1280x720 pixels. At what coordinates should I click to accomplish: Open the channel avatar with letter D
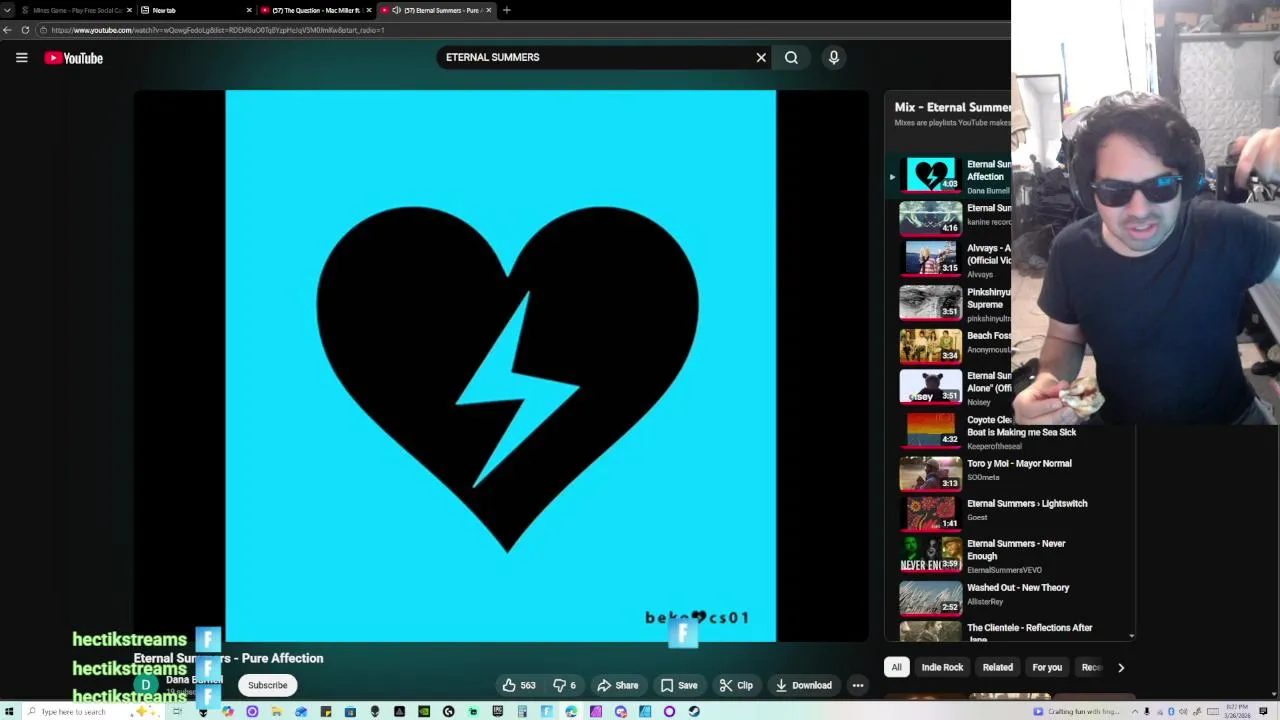point(146,685)
